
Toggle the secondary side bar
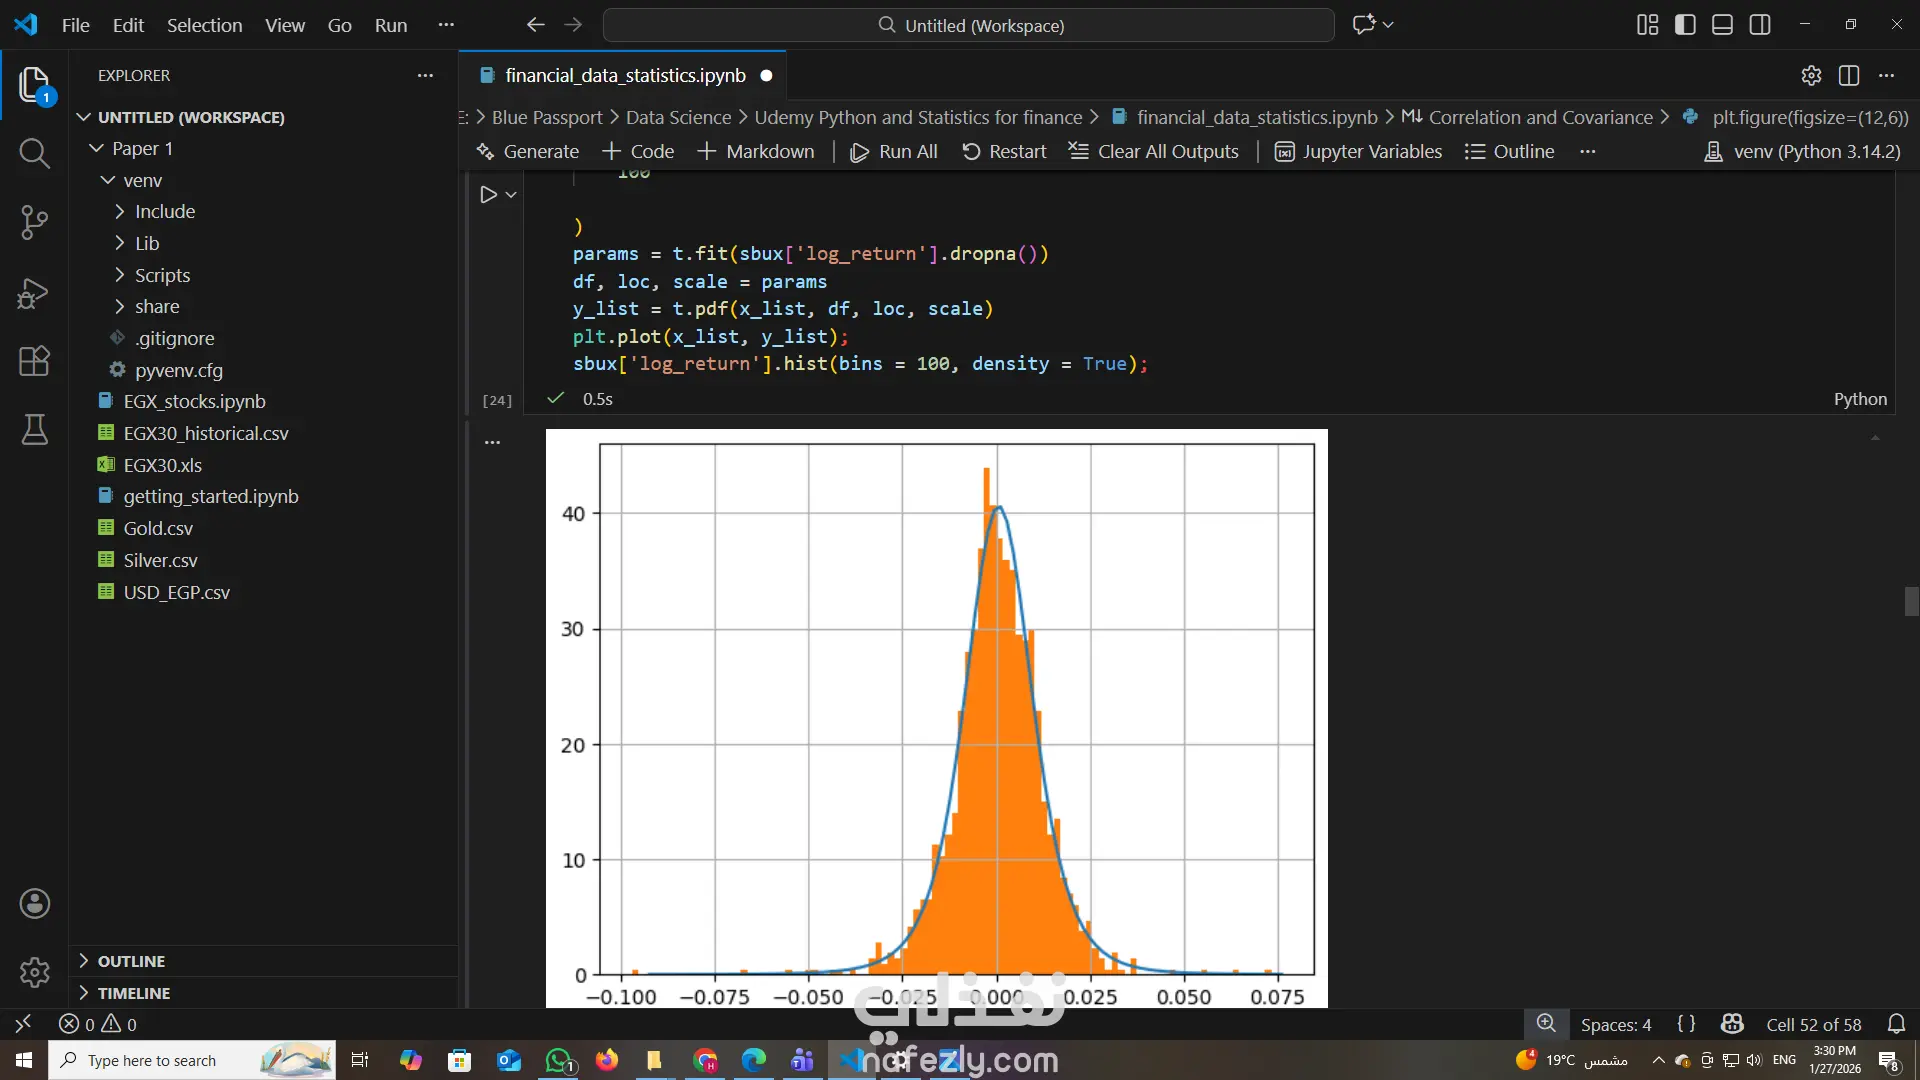click(1760, 25)
